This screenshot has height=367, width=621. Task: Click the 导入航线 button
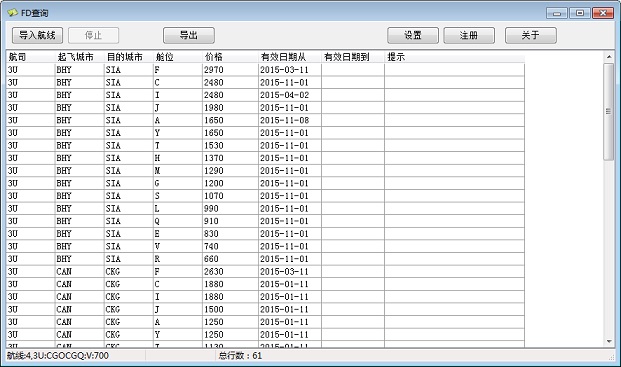pyautogui.click(x=37, y=35)
